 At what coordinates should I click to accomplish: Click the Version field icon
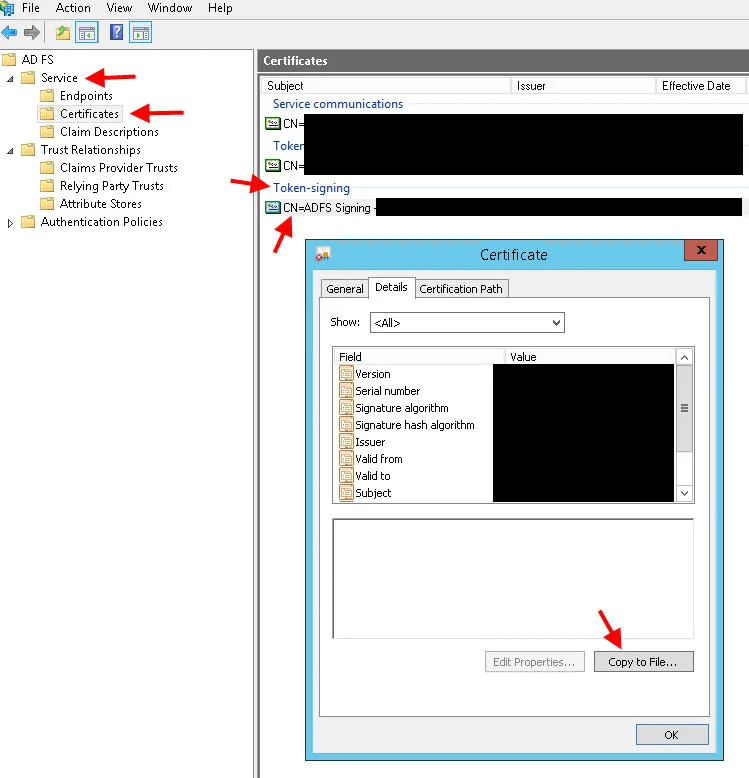click(346, 373)
